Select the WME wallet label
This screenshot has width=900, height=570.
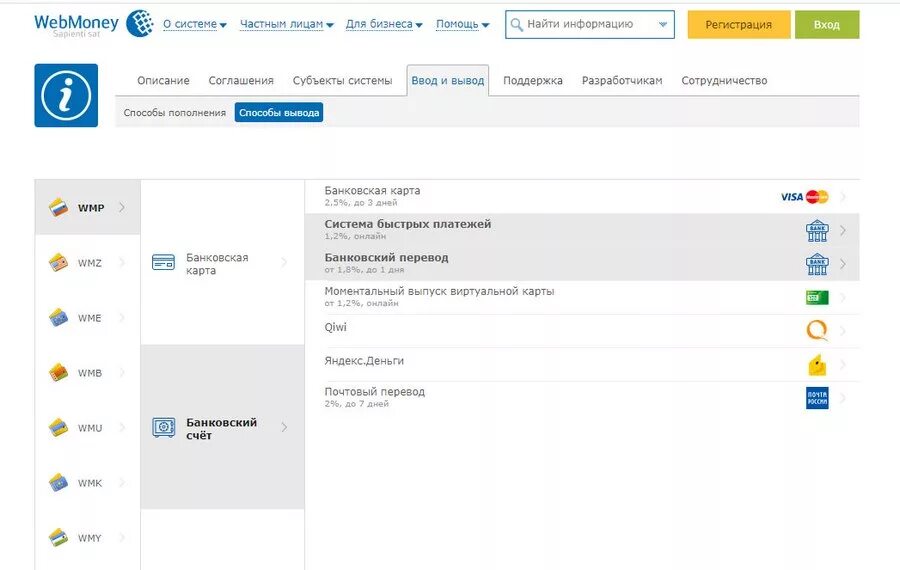[x=90, y=318]
